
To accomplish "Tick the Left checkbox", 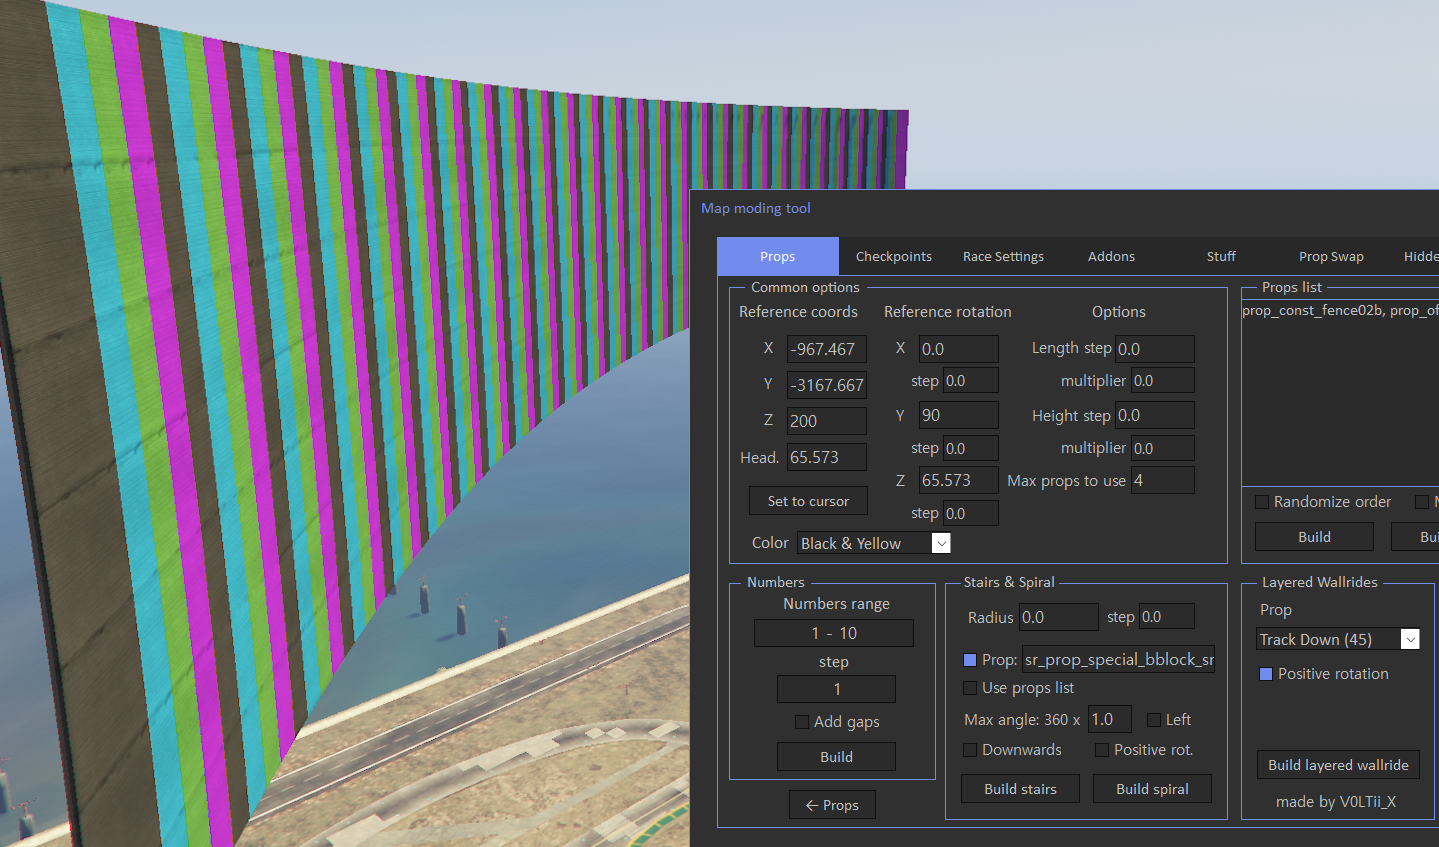I will (x=1154, y=720).
